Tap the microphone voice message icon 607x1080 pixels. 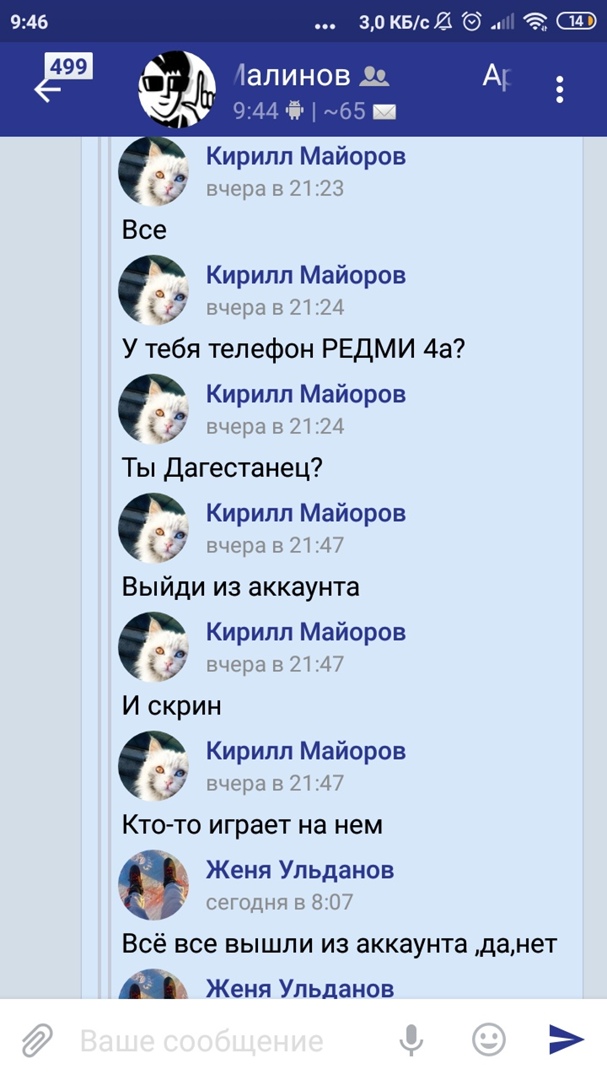tap(411, 1039)
